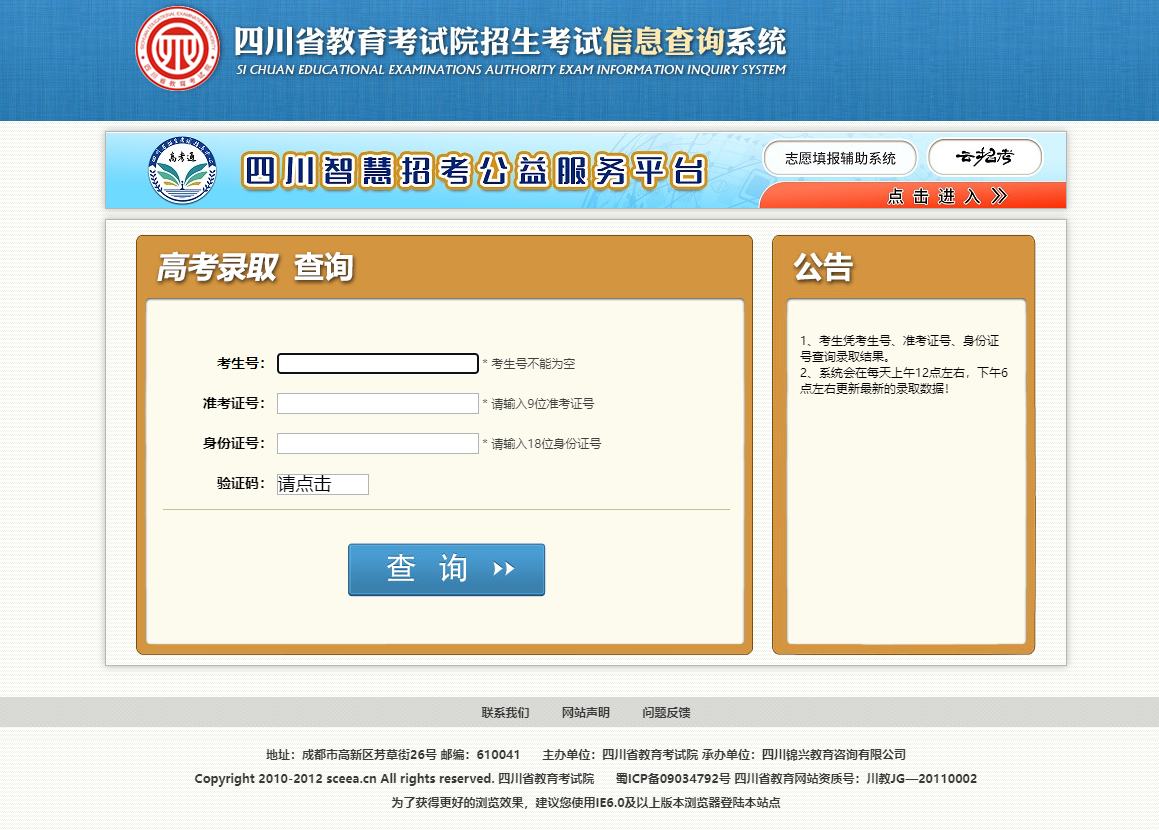Click the red Sichuan Examination Authority logo

click(x=177, y=48)
